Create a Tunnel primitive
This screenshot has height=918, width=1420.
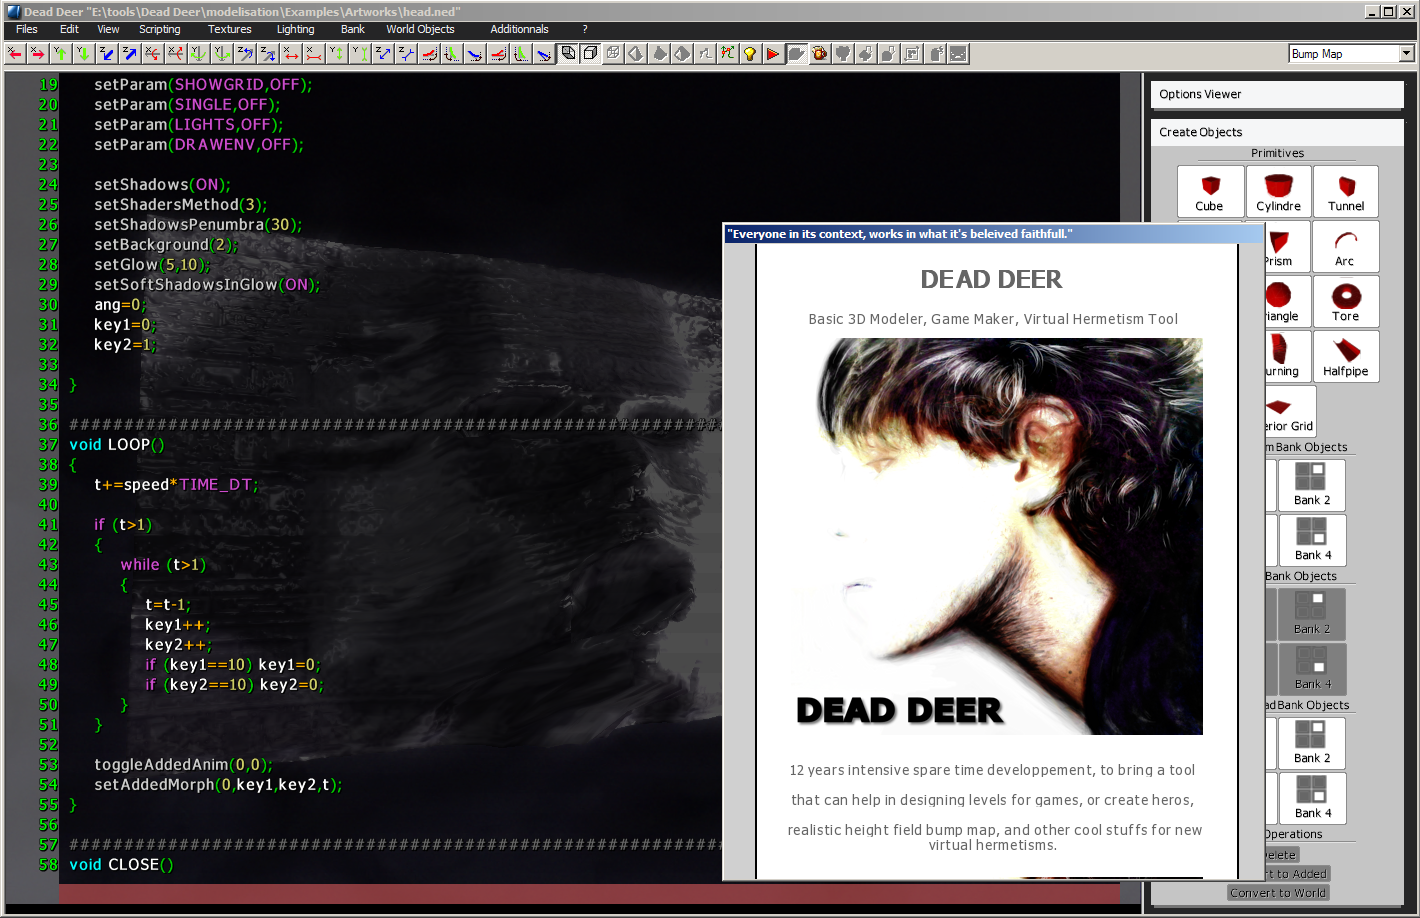click(1346, 191)
